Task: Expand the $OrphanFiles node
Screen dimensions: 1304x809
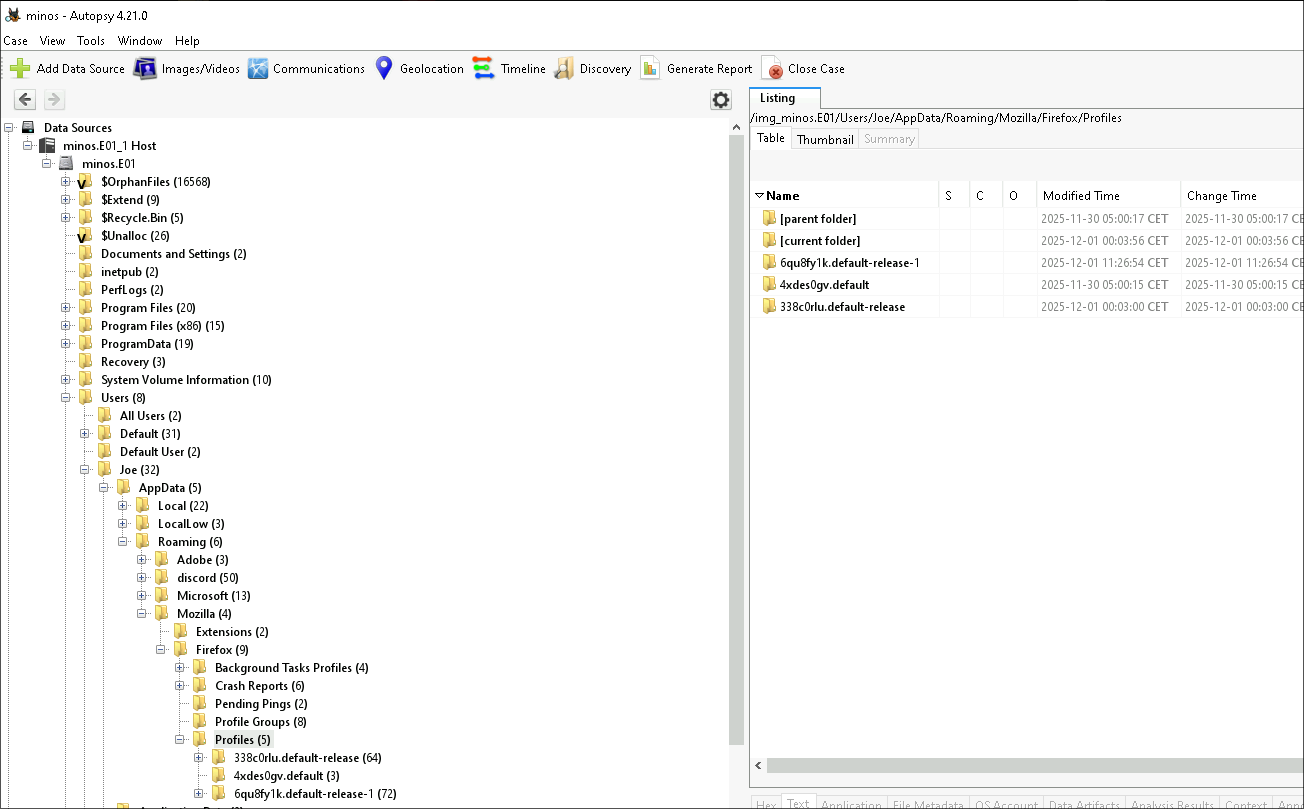Action: [66, 182]
